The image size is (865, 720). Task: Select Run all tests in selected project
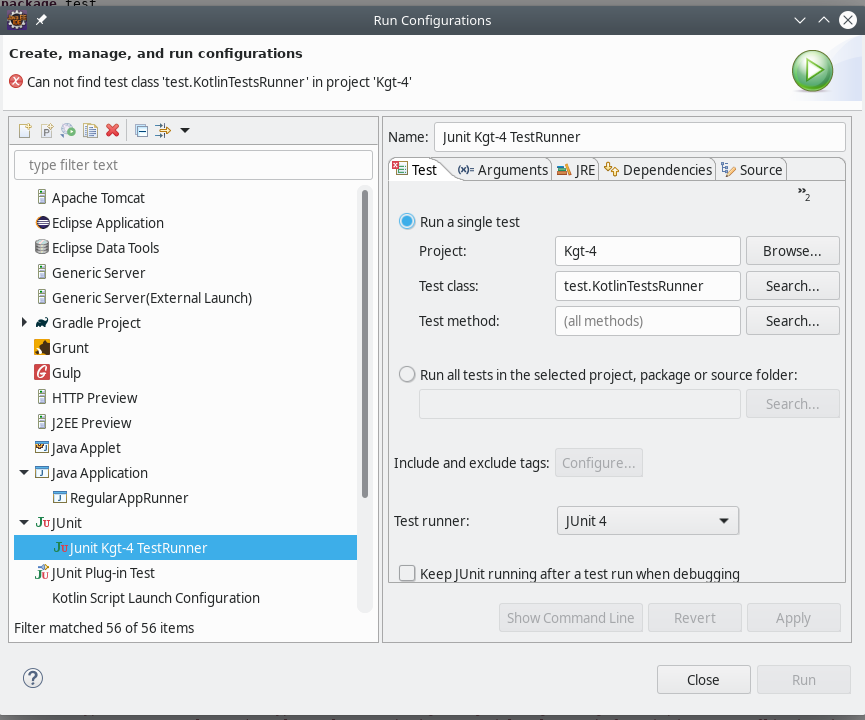coord(407,375)
